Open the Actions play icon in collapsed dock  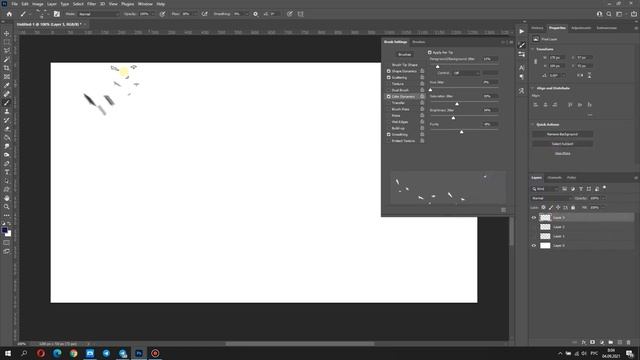(522, 31)
